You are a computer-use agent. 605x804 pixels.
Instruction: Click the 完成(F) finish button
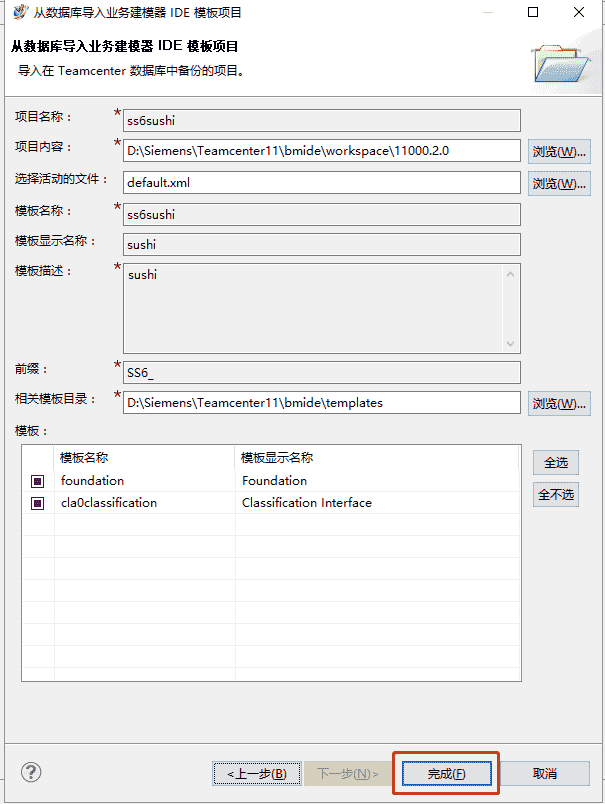point(447,773)
